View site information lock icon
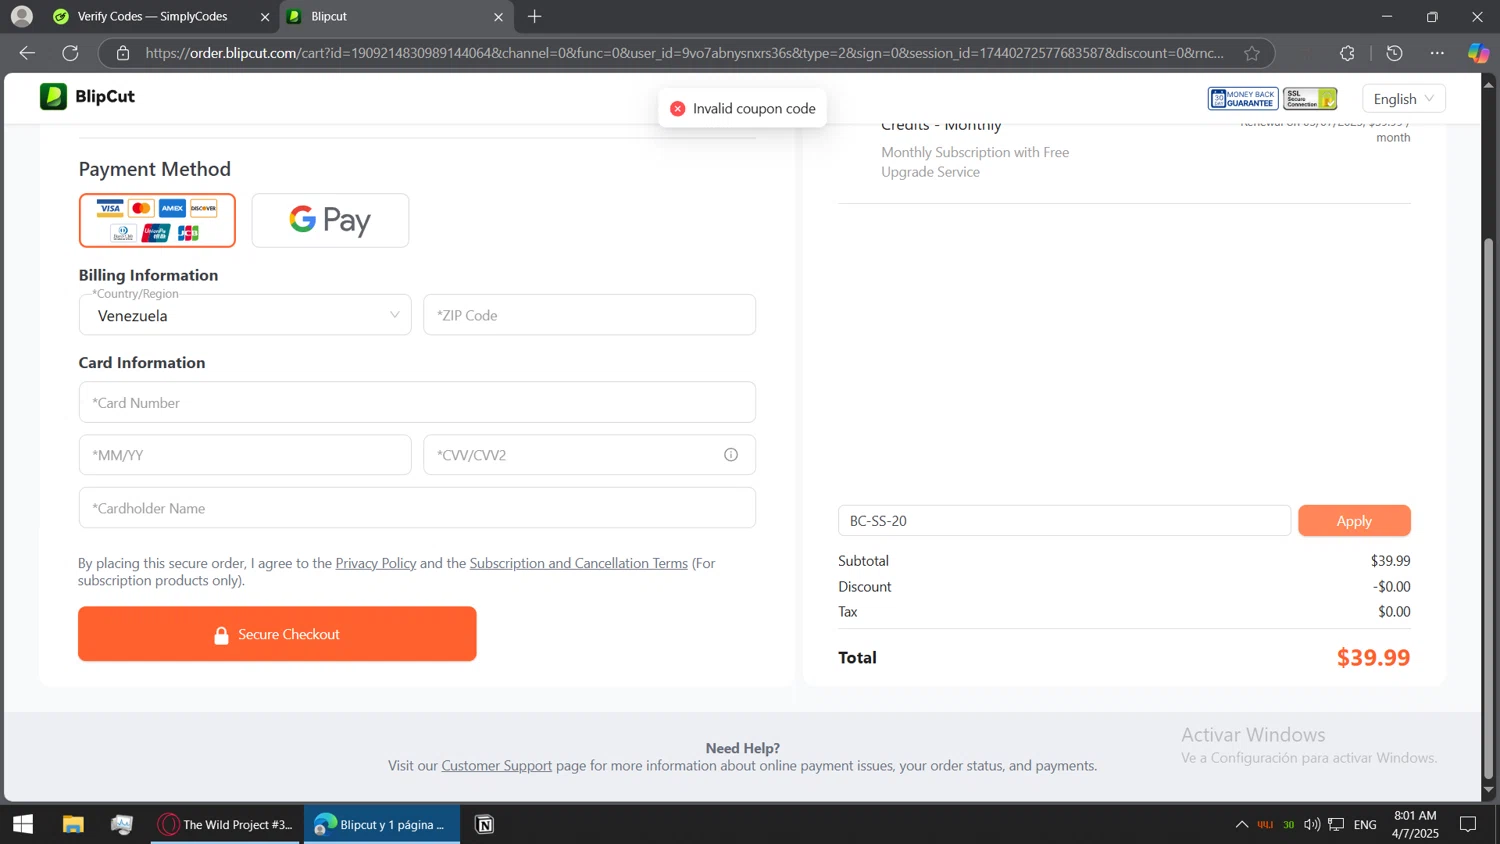Screen dimensions: 1500x844 click(x=123, y=53)
